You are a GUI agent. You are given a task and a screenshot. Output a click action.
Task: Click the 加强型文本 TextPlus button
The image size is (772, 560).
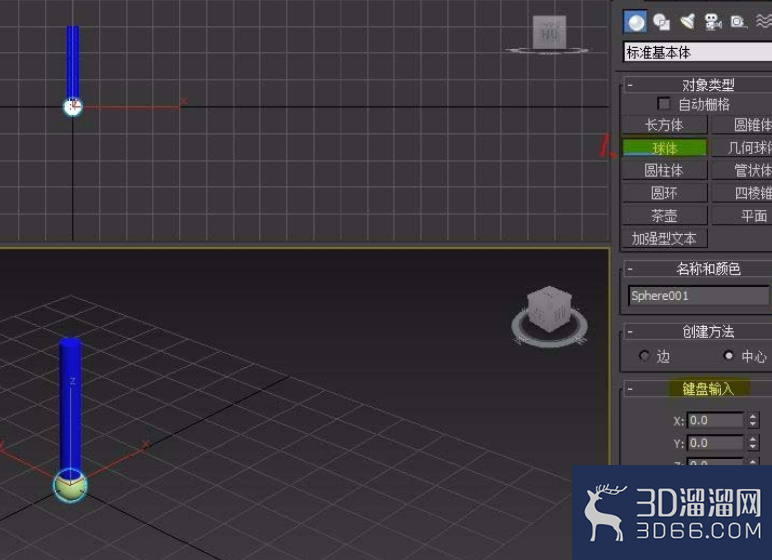click(x=664, y=238)
